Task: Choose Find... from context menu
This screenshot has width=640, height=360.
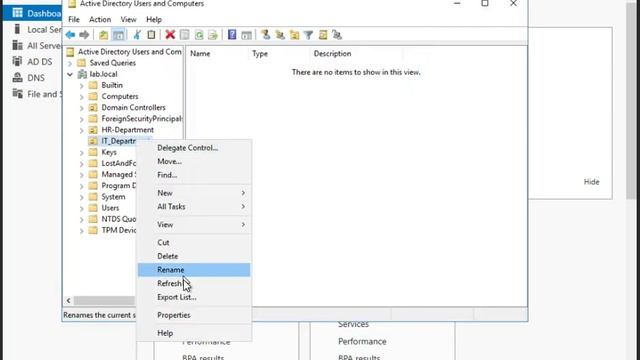Action: (x=194, y=175)
